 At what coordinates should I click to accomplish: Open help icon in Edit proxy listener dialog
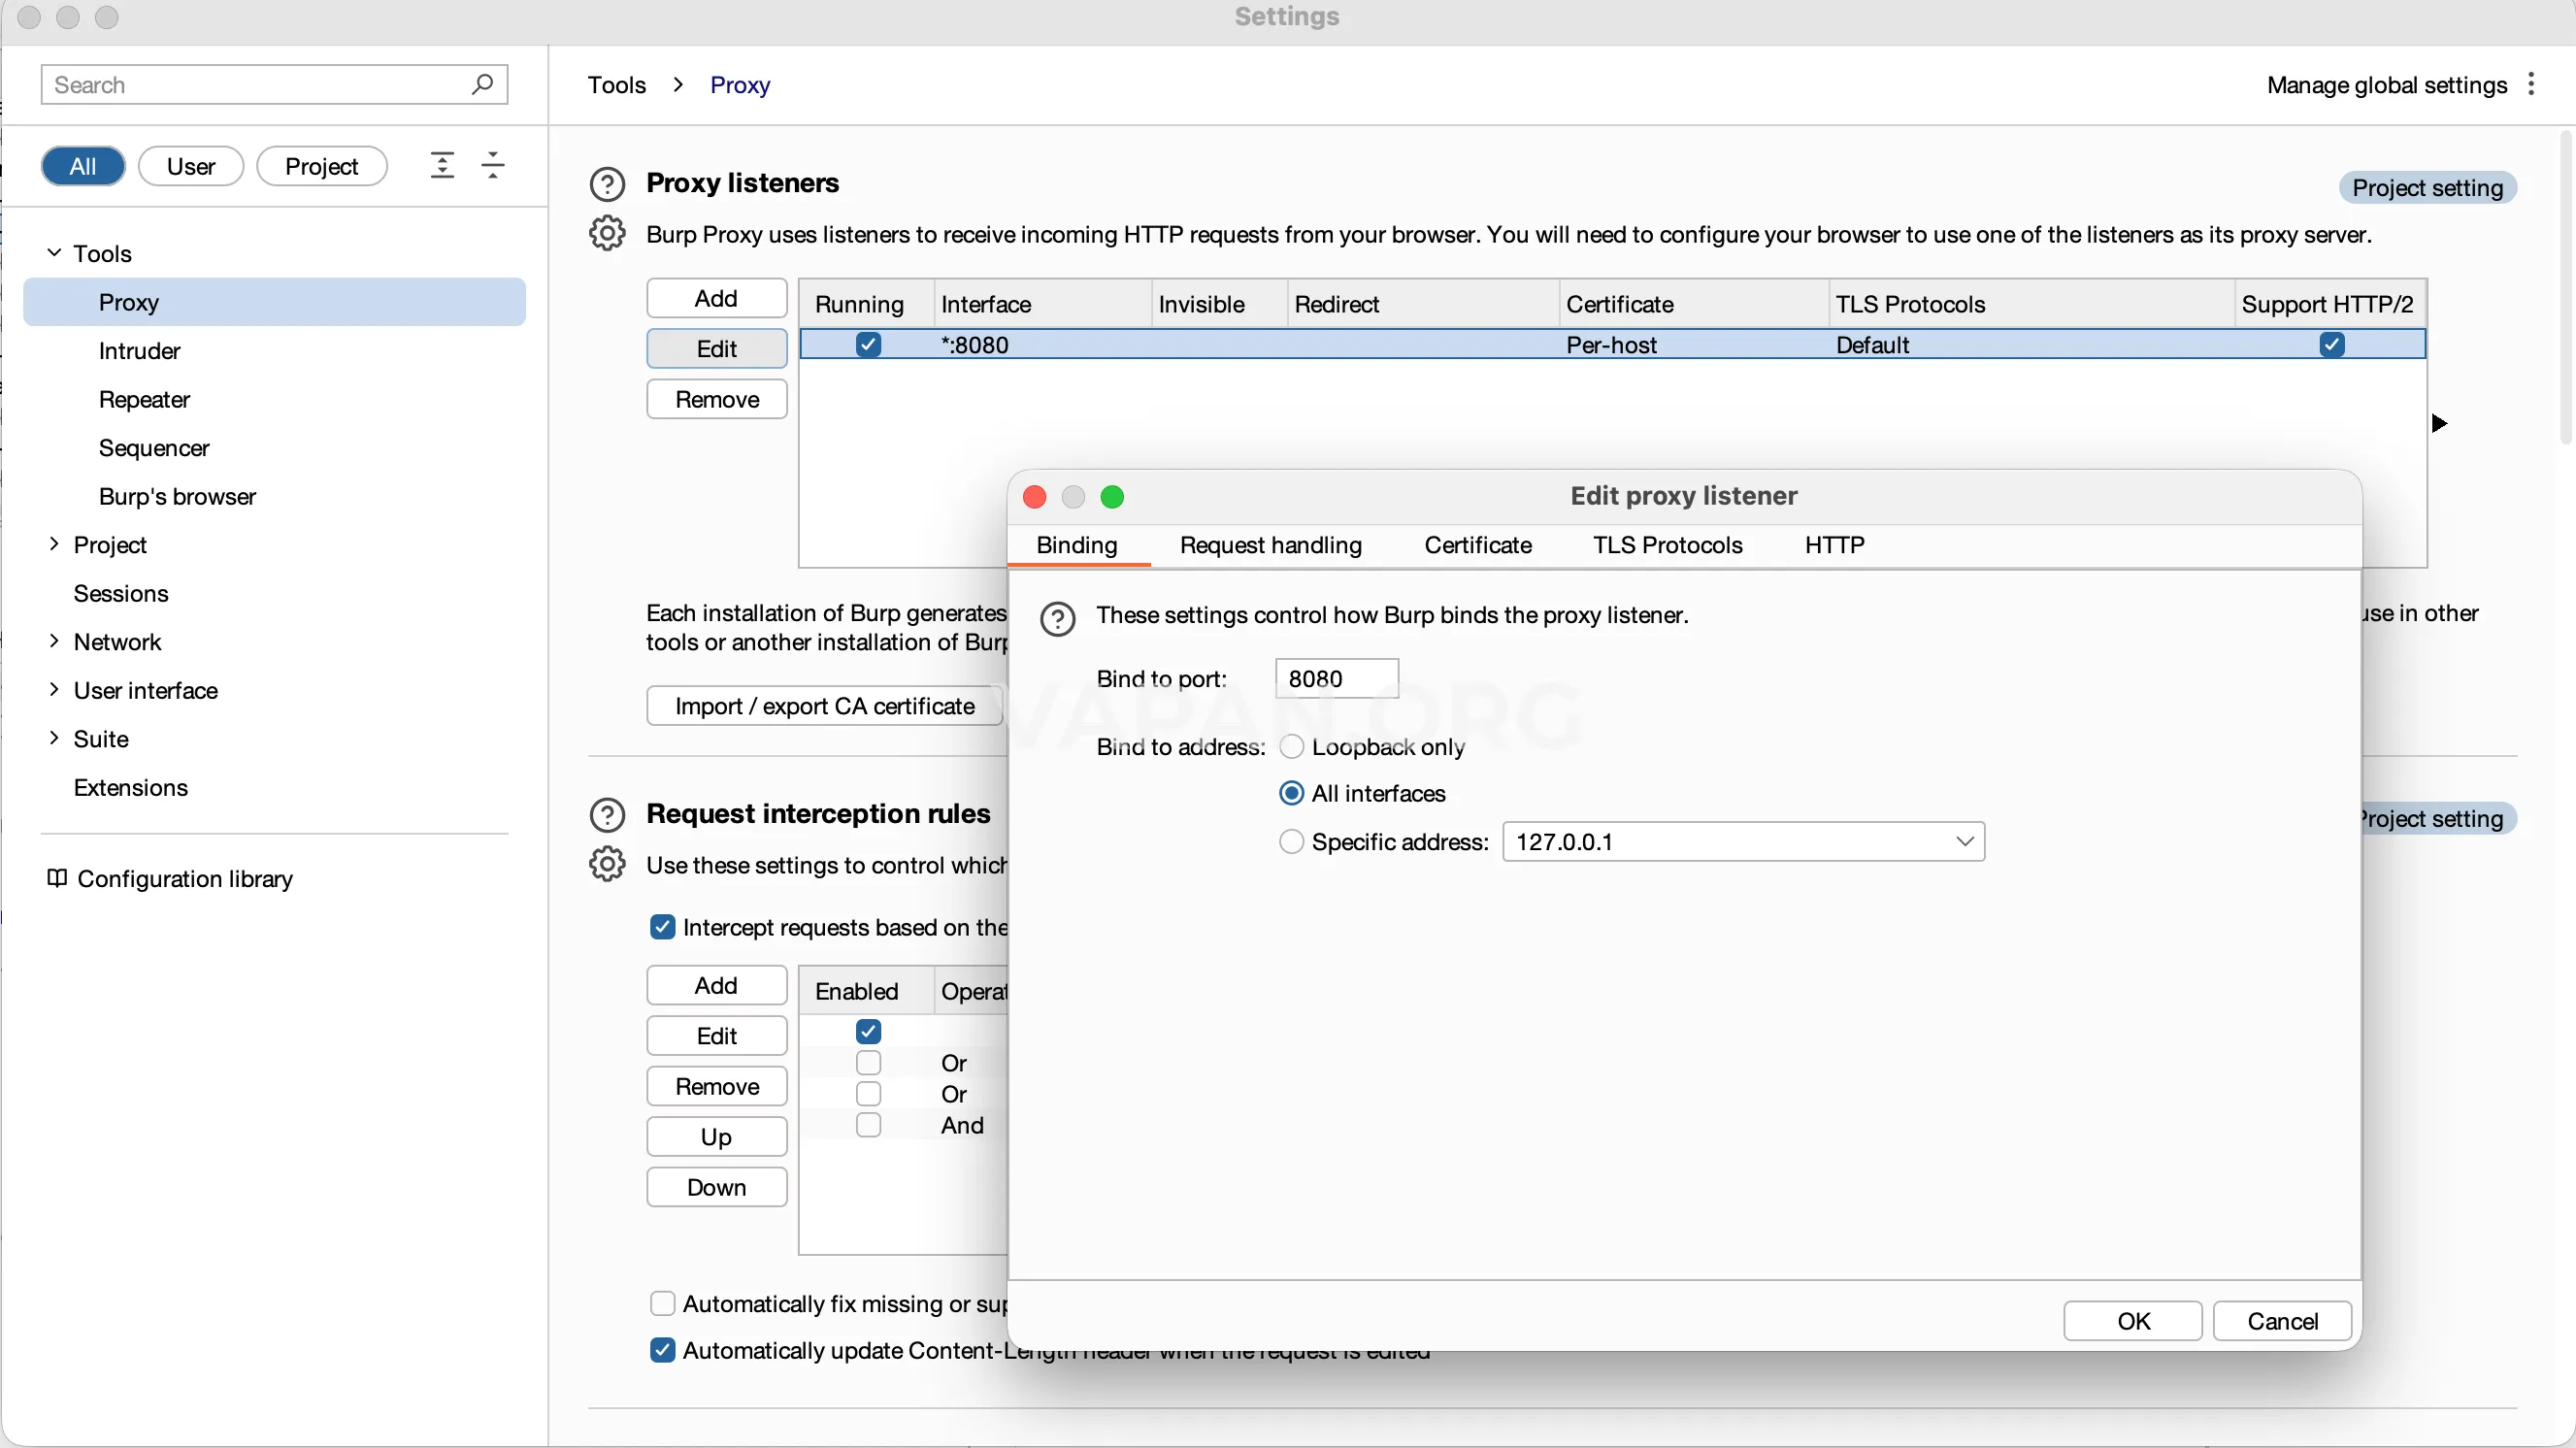pos(1057,618)
